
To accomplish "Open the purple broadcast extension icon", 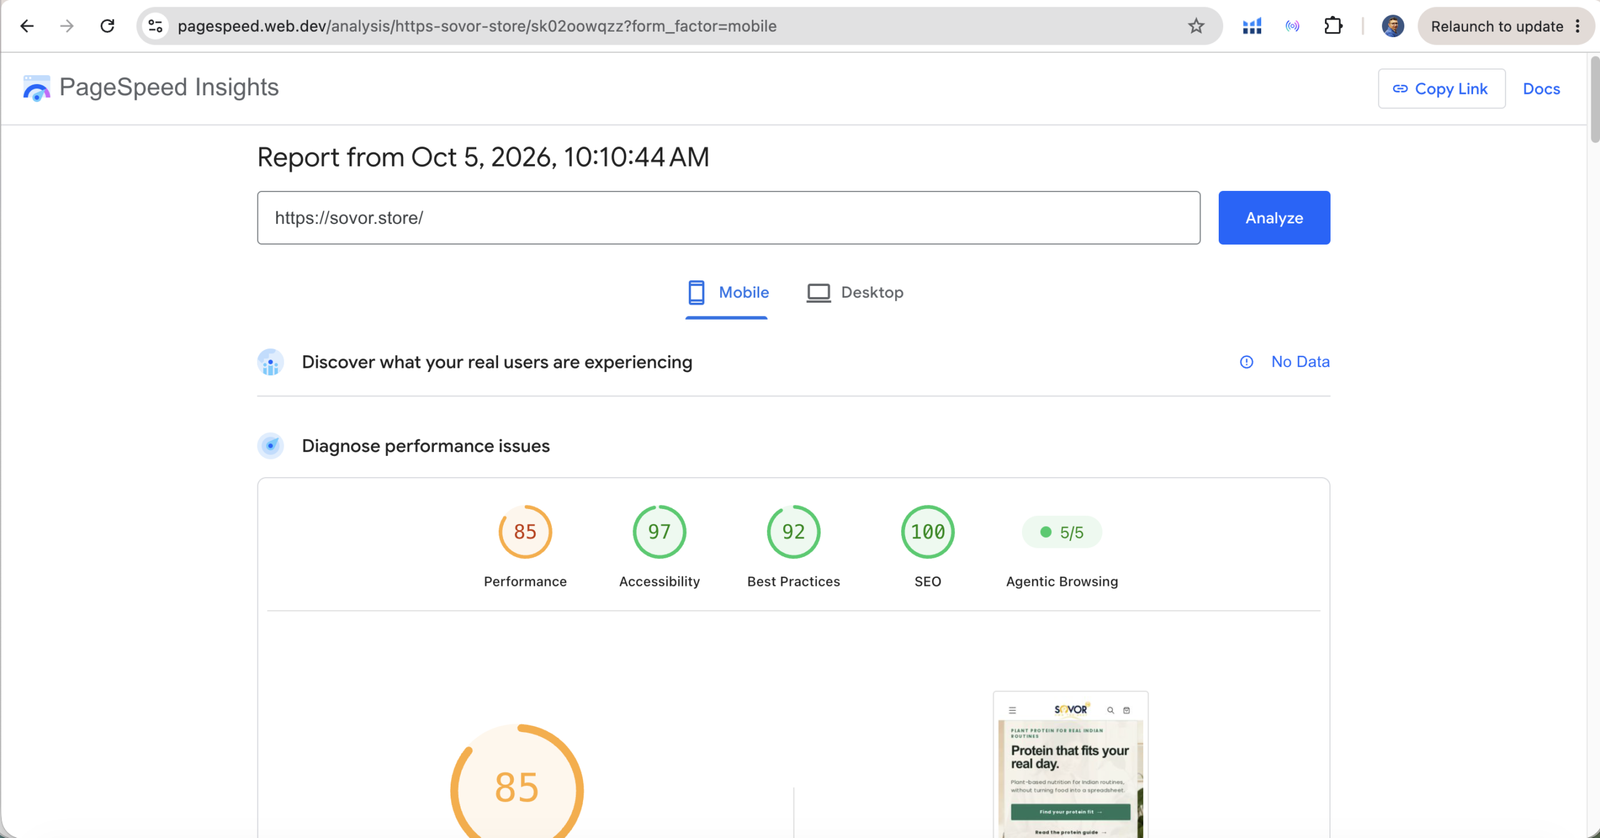I will tap(1292, 26).
